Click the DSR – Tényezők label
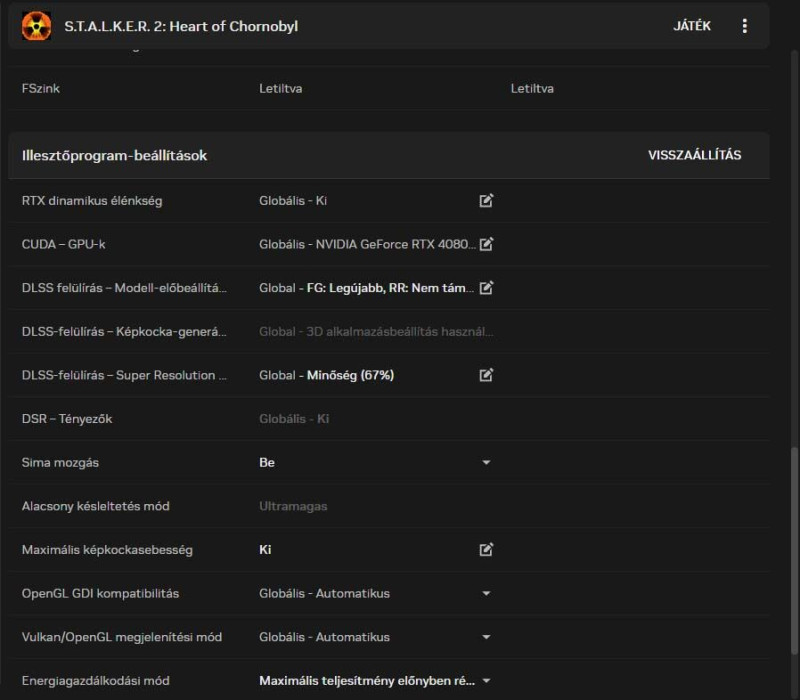800x700 pixels. pos(67,419)
